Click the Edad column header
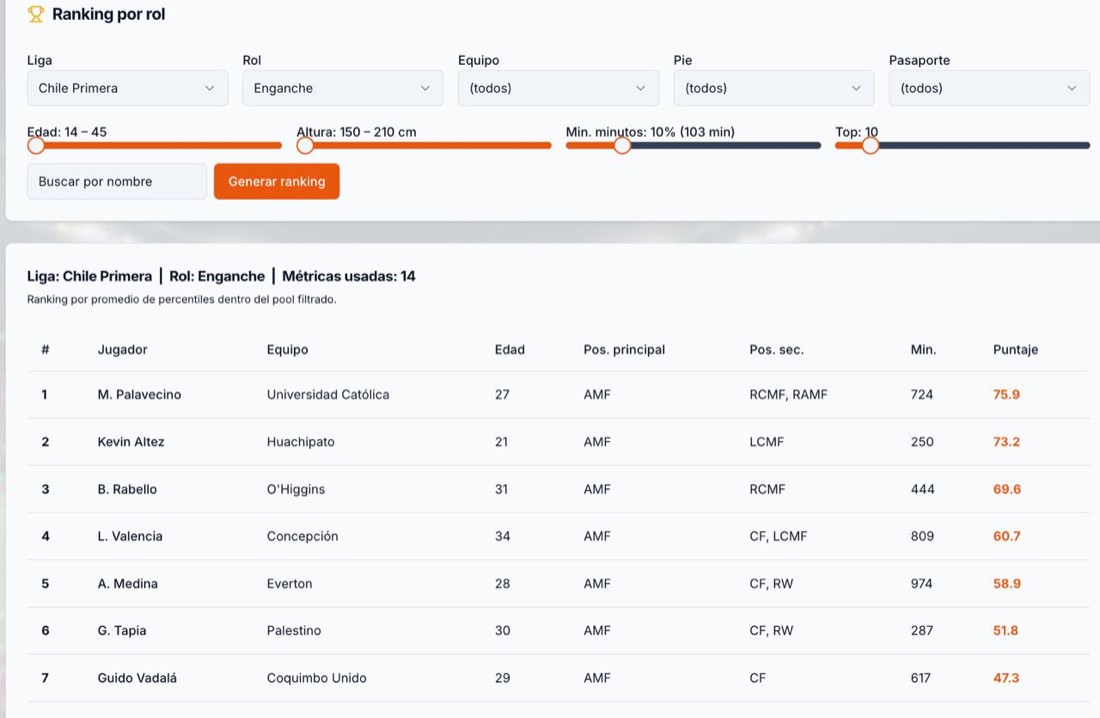Screen dimensions: 1100x718 509,350
